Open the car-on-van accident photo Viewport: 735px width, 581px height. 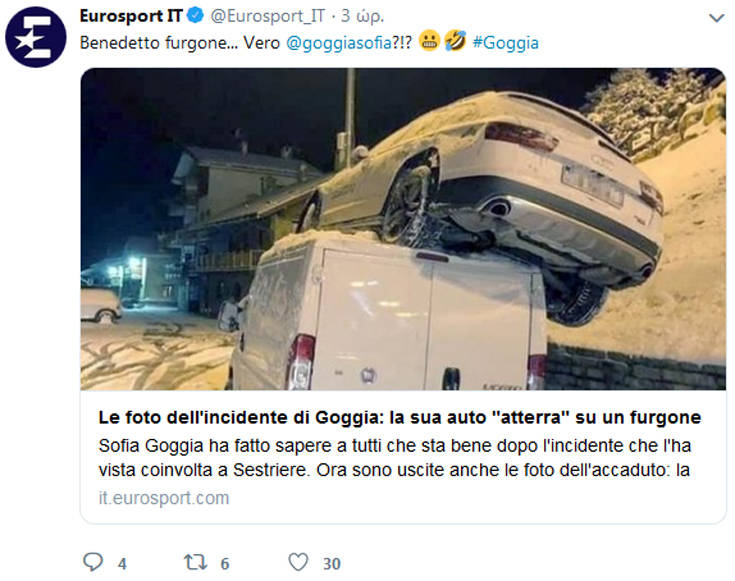403,229
